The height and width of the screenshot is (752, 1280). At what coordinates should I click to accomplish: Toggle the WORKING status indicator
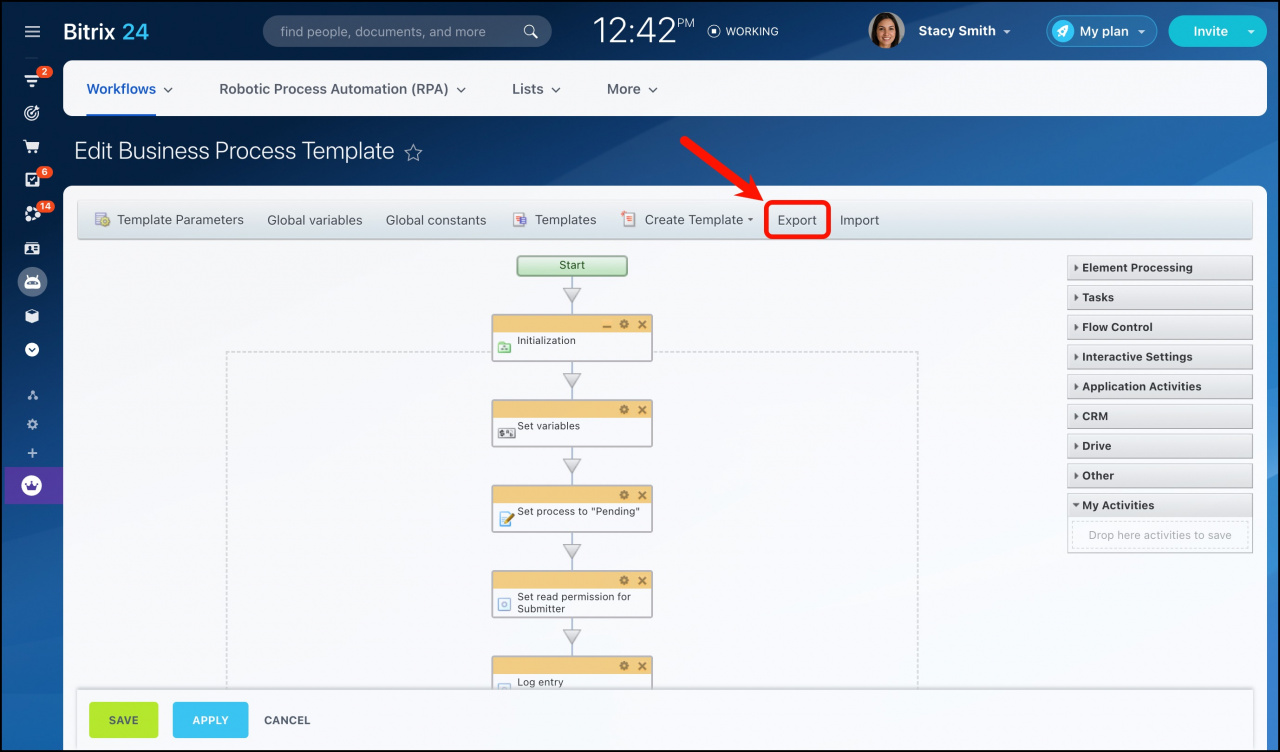tap(743, 32)
